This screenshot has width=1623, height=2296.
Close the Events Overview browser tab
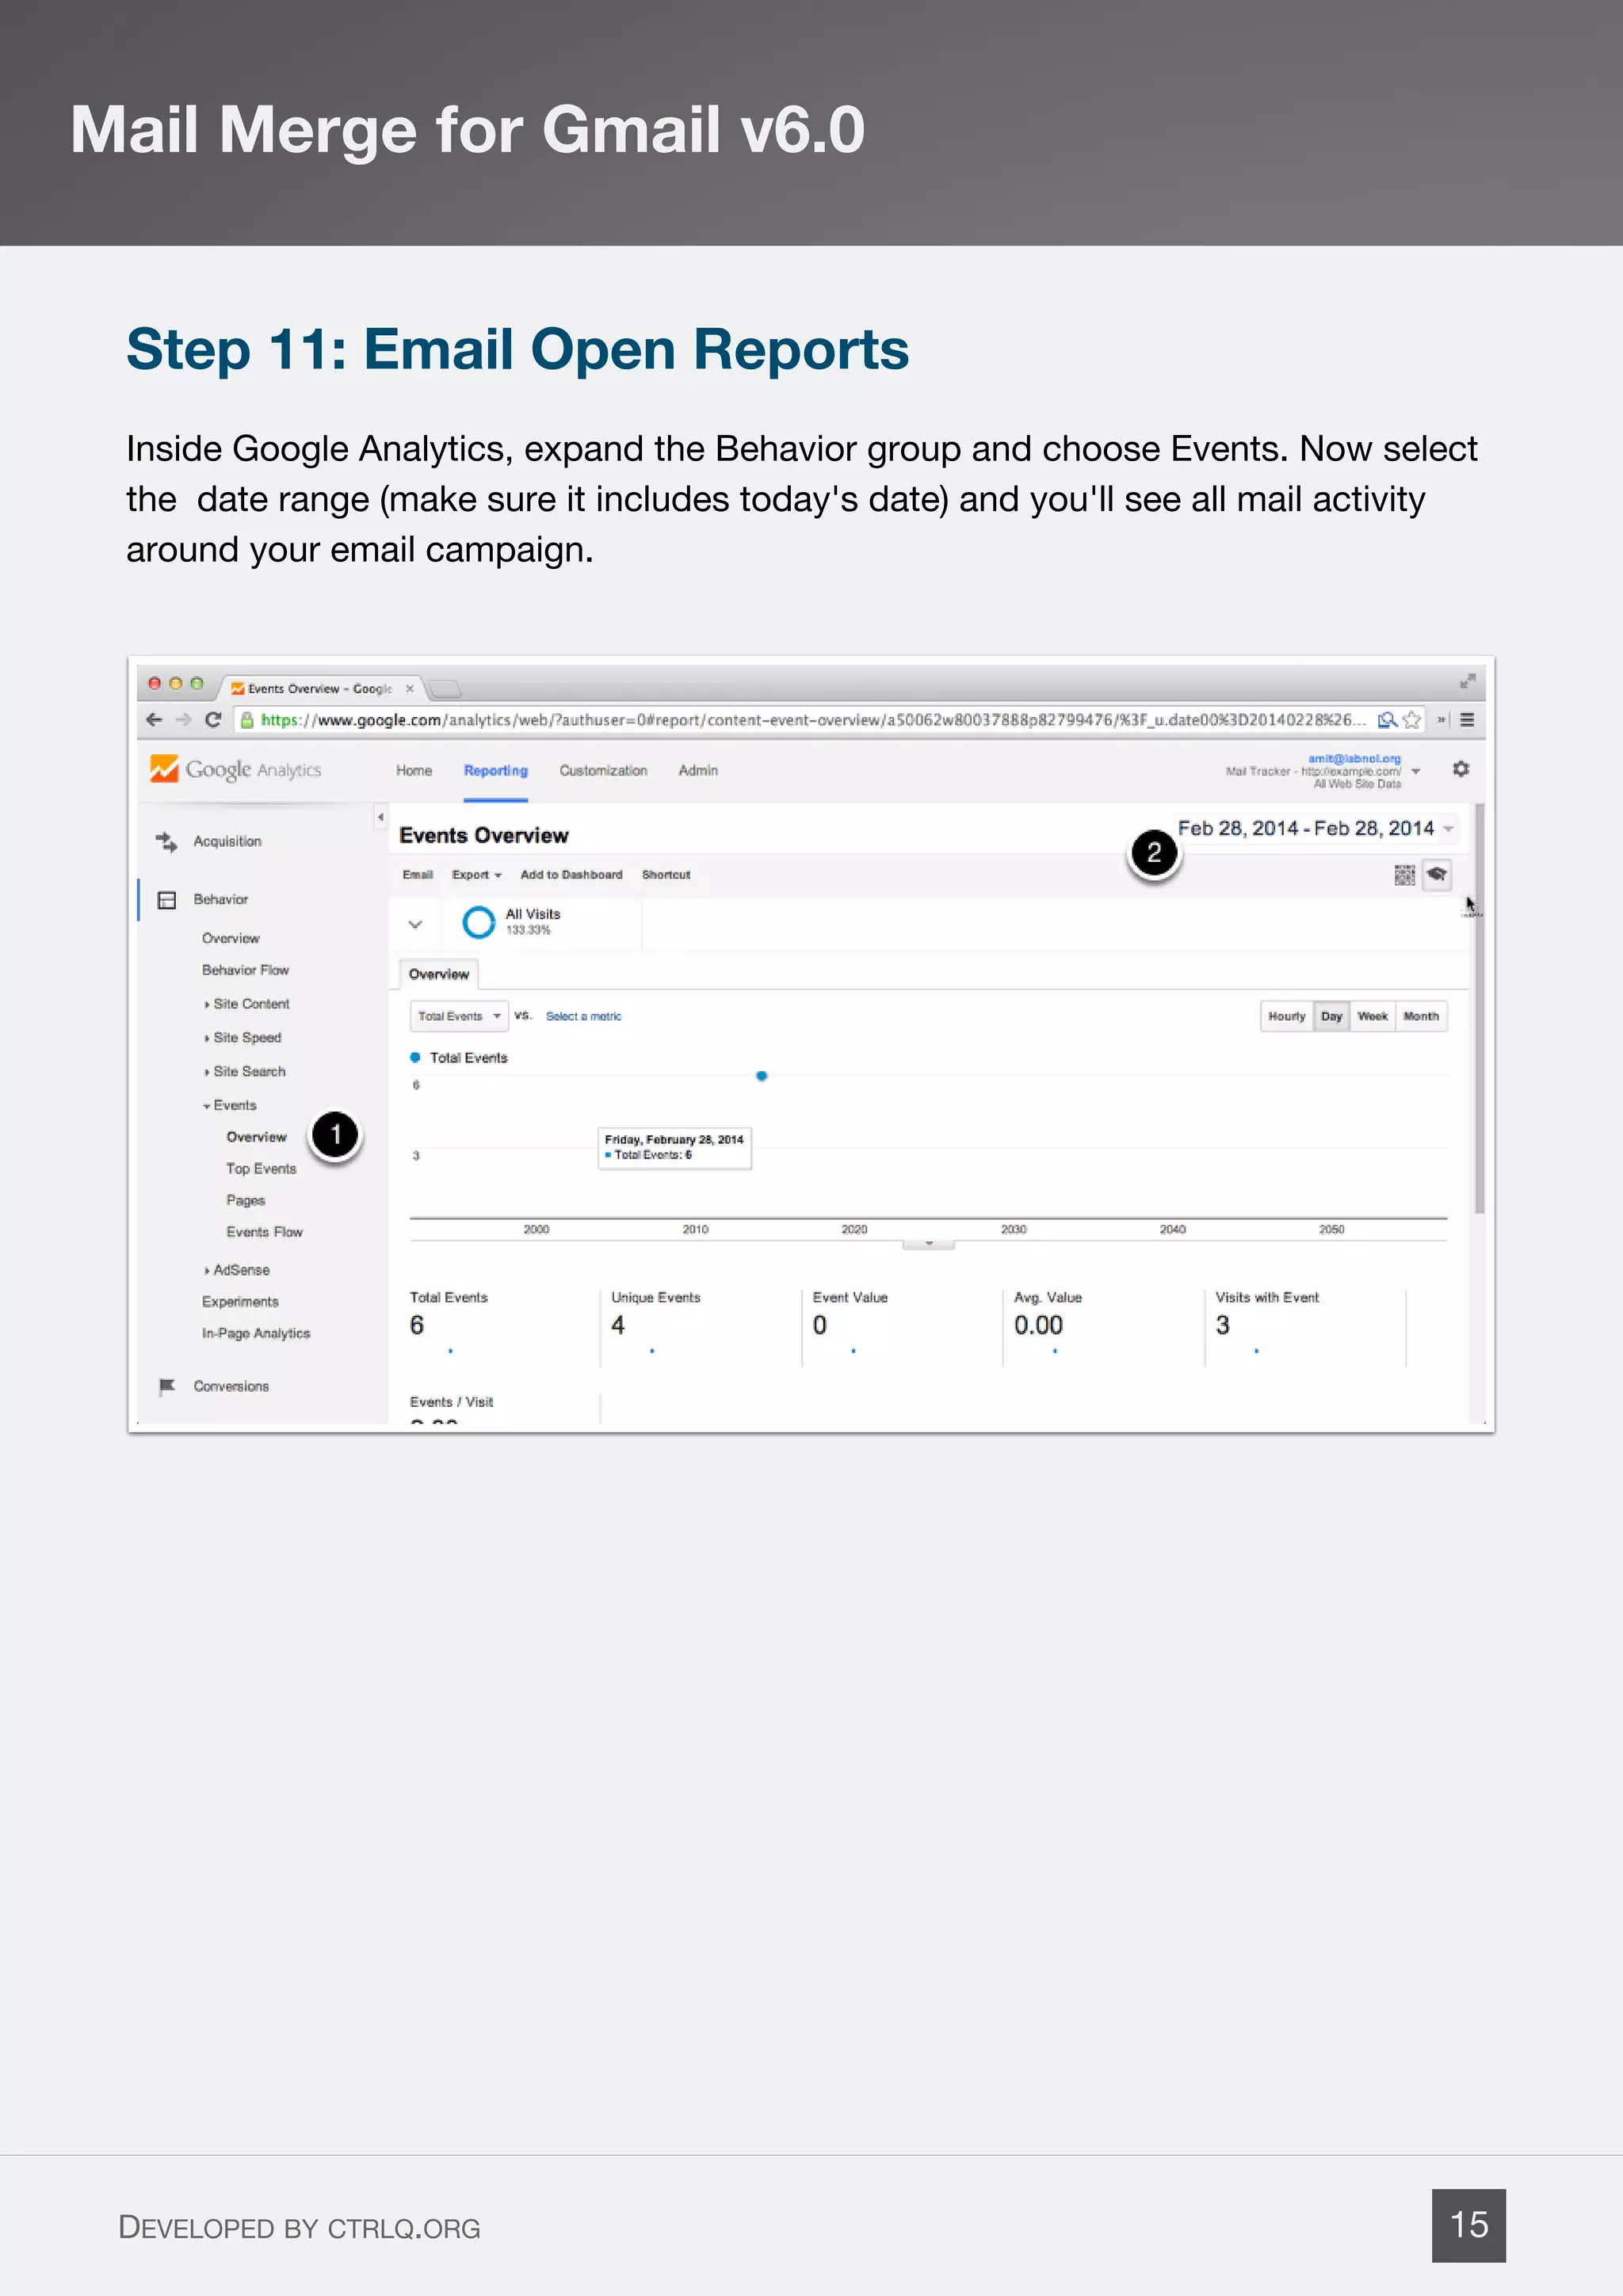(409, 688)
